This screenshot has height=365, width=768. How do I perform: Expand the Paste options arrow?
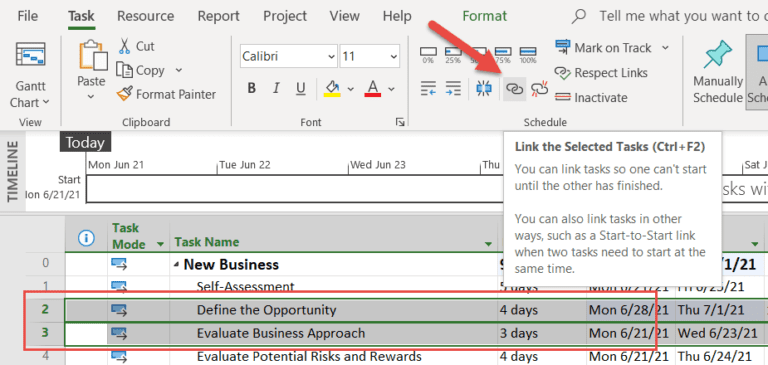pyautogui.click(x=91, y=97)
